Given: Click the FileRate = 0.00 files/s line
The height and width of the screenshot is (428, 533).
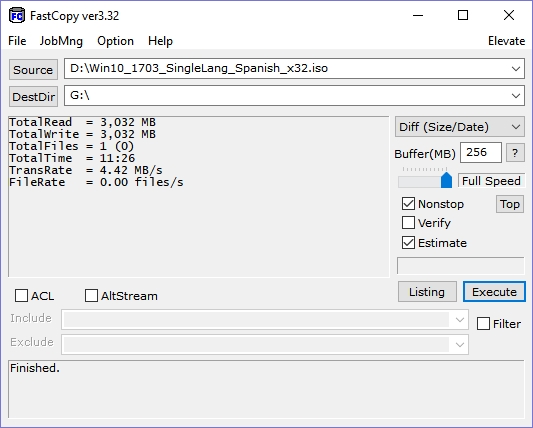Looking at the screenshot, I should pos(96,182).
